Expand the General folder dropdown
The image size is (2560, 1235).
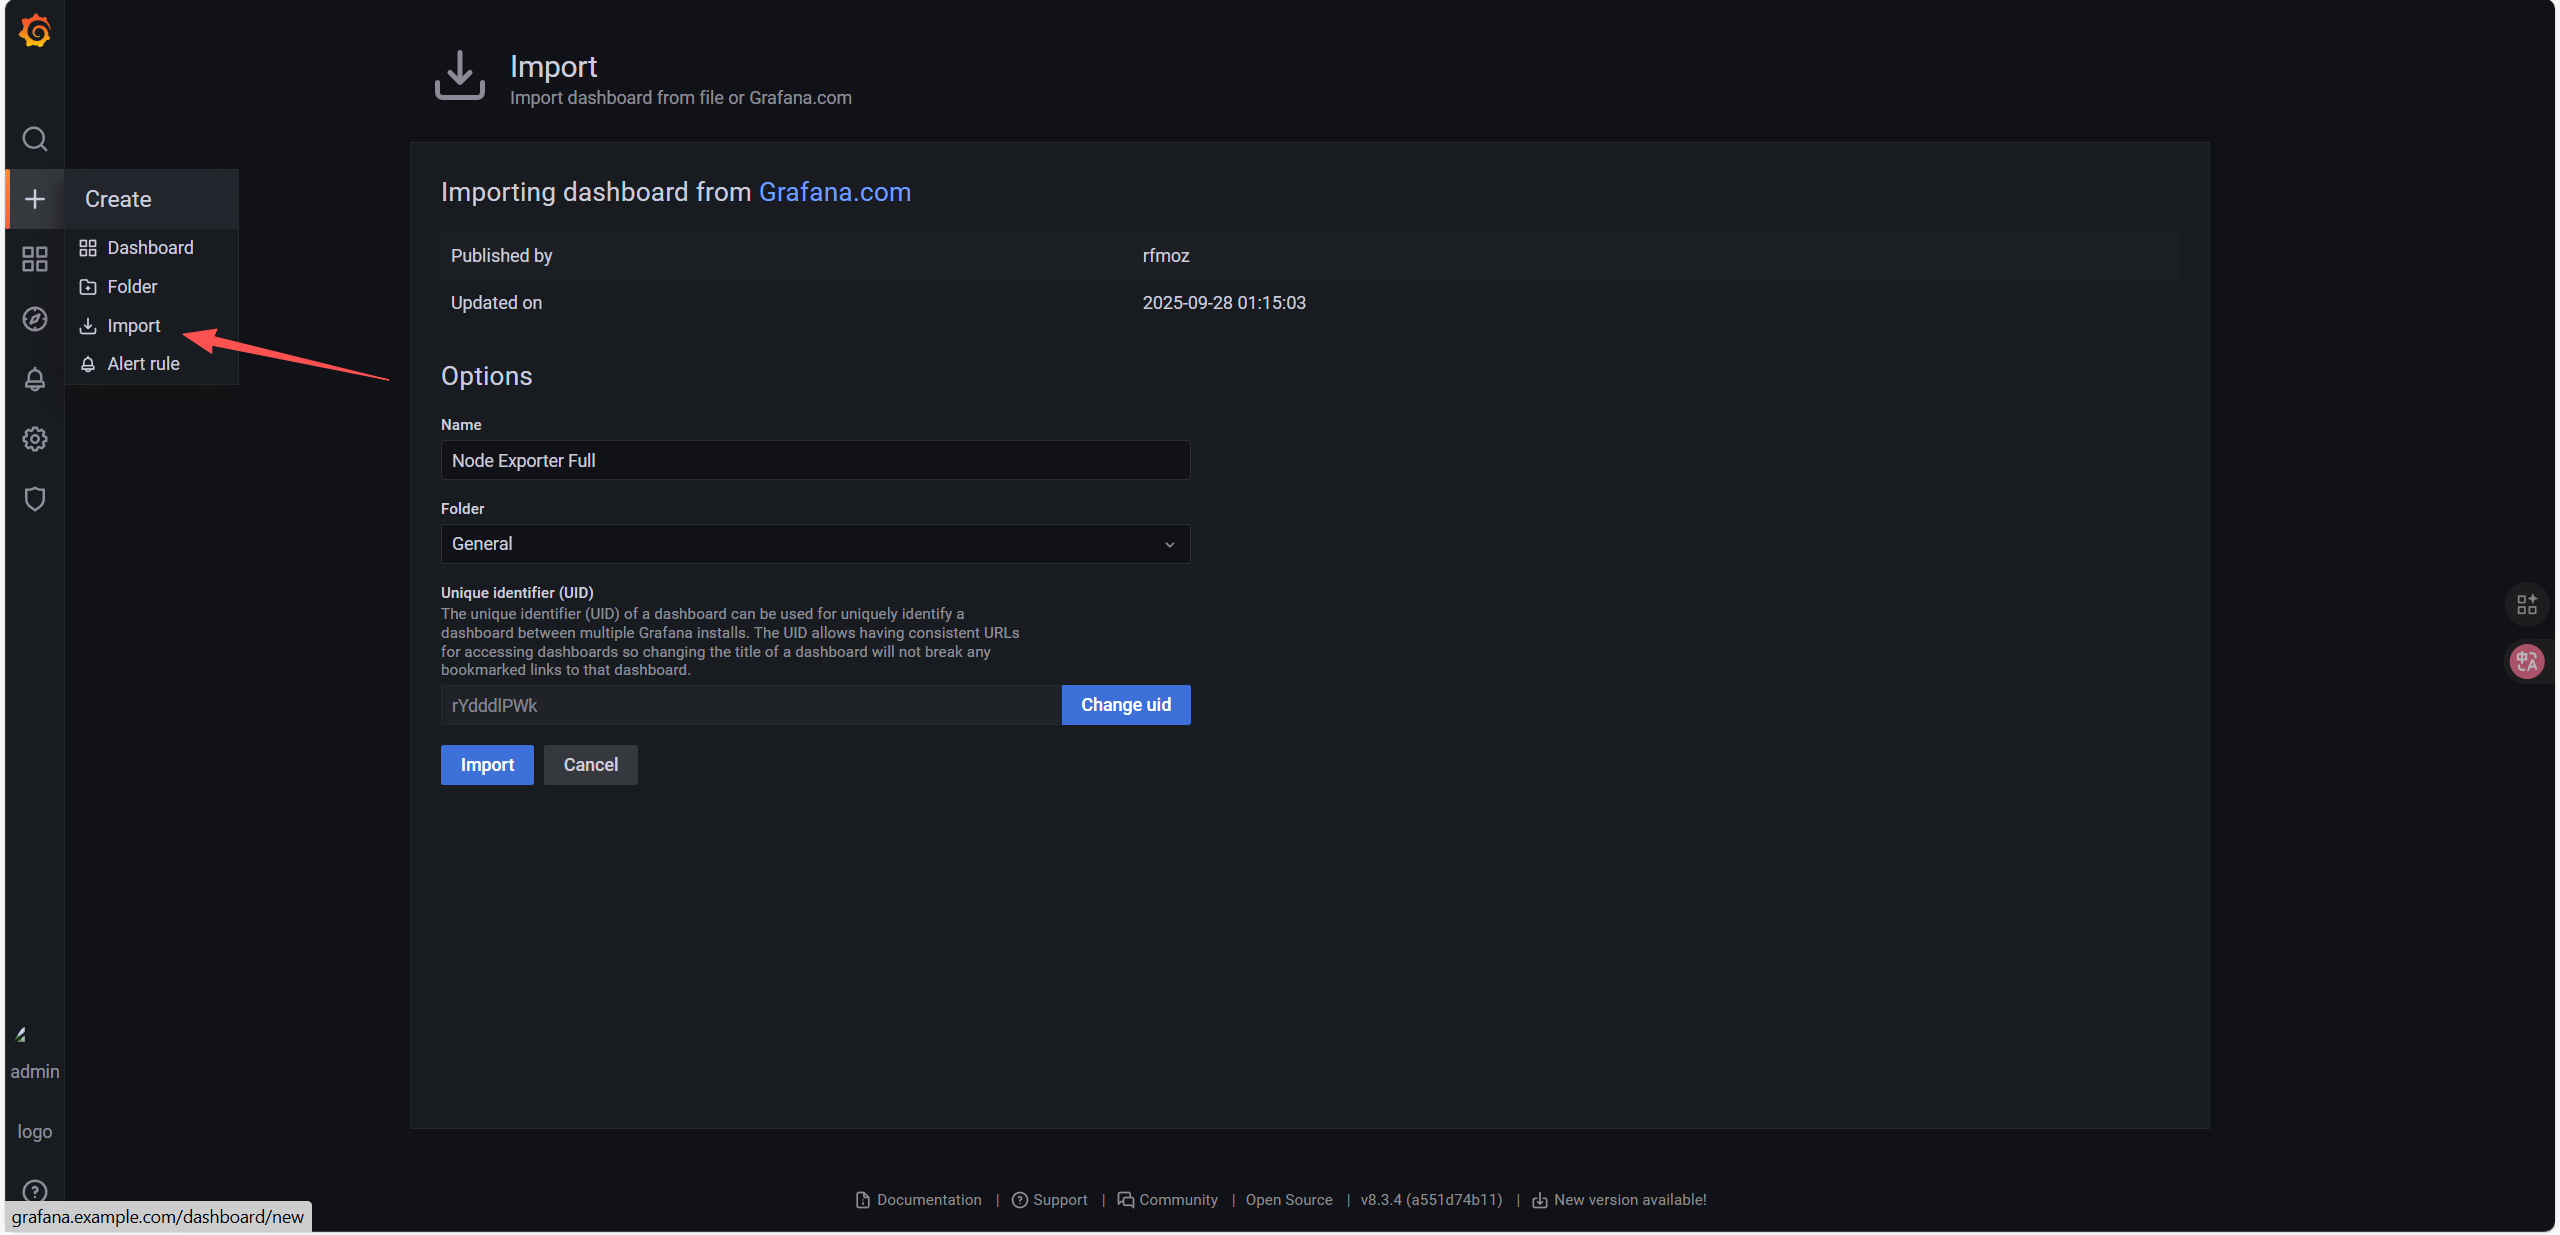[x=815, y=544]
